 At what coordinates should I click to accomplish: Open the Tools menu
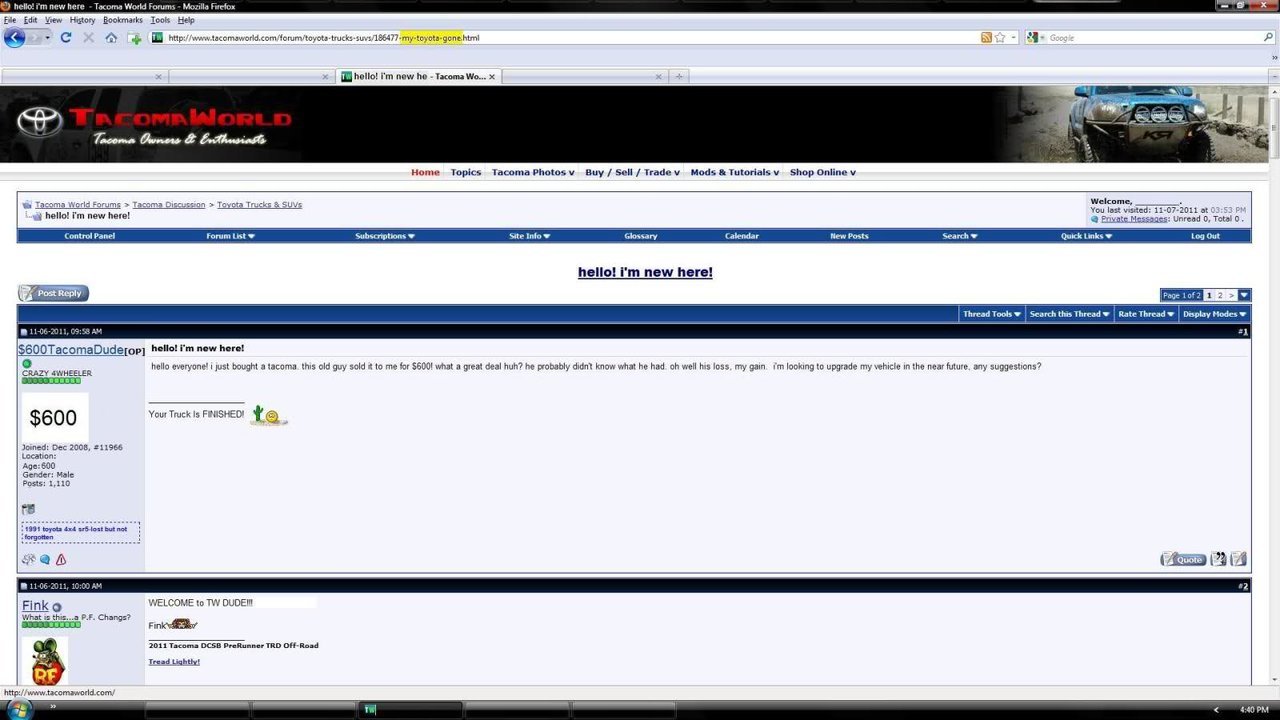tap(160, 20)
